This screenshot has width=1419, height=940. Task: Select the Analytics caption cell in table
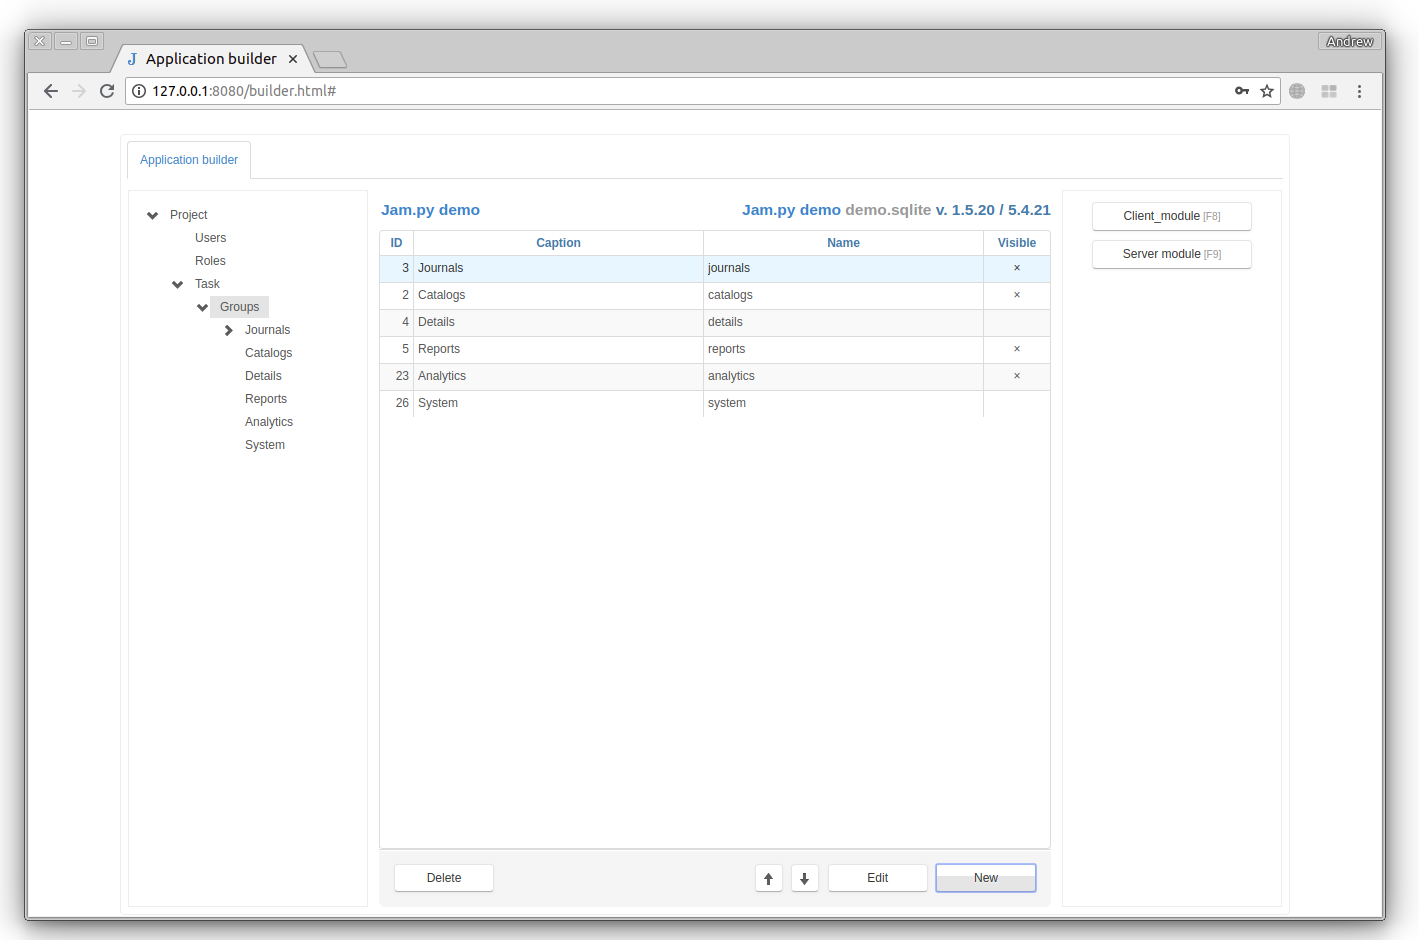pos(558,376)
